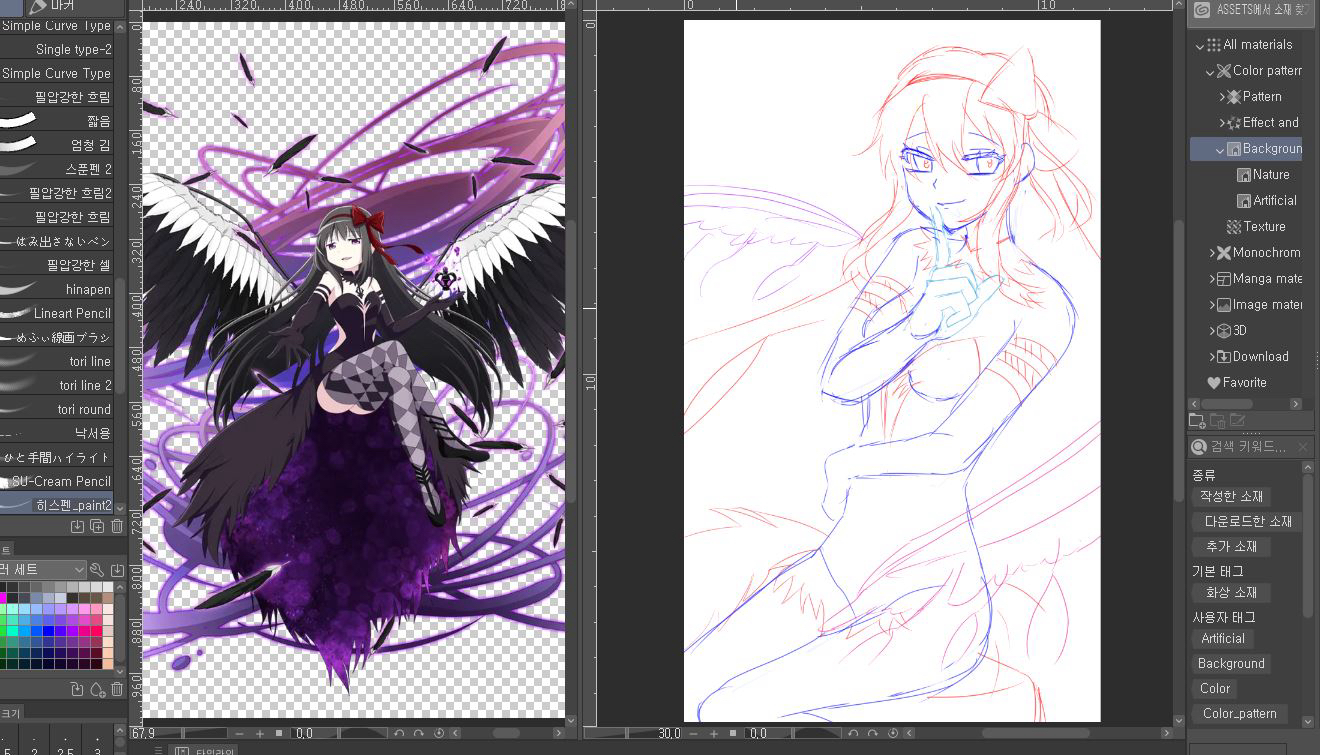
Task: Toggle the Color_pattern tag filter
Action: point(1239,713)
